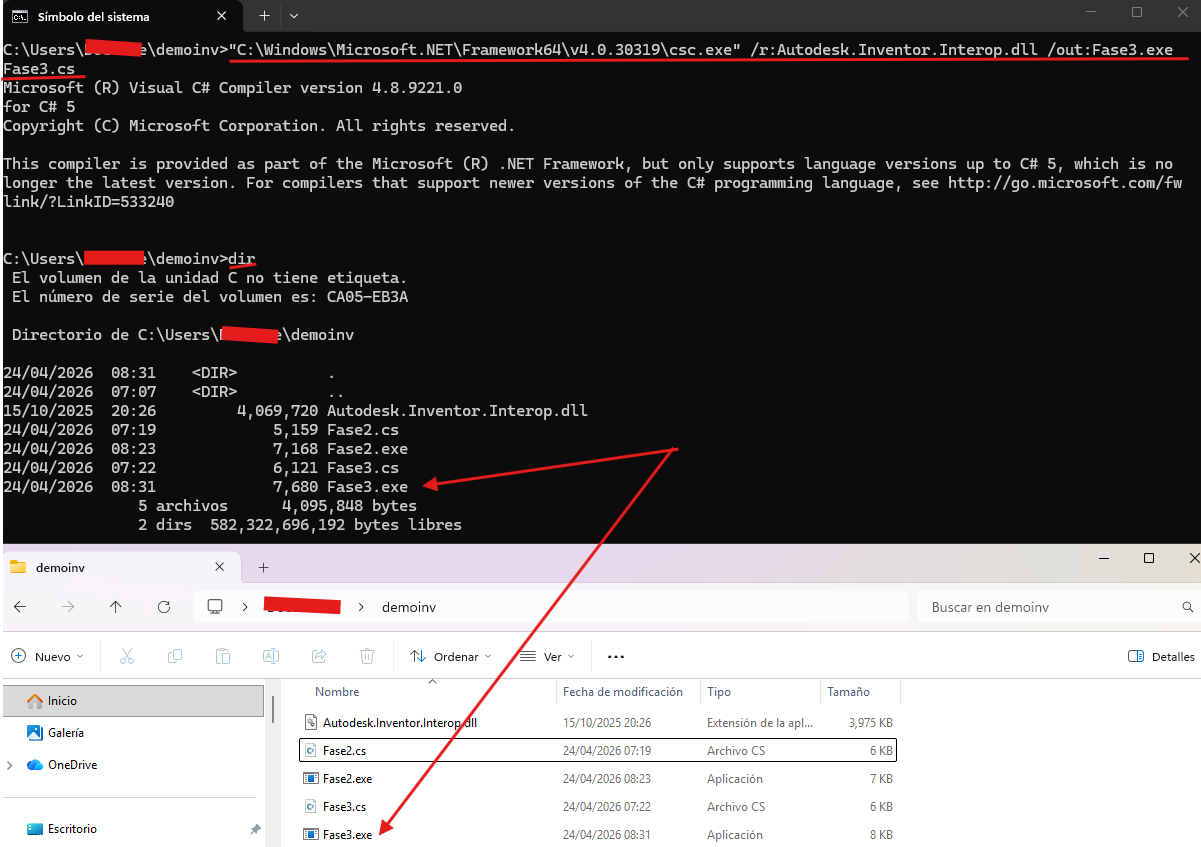Screen dimensions: 1201x847
Task: Select the Símbolo del sistema tab
Action: point(120,17)
